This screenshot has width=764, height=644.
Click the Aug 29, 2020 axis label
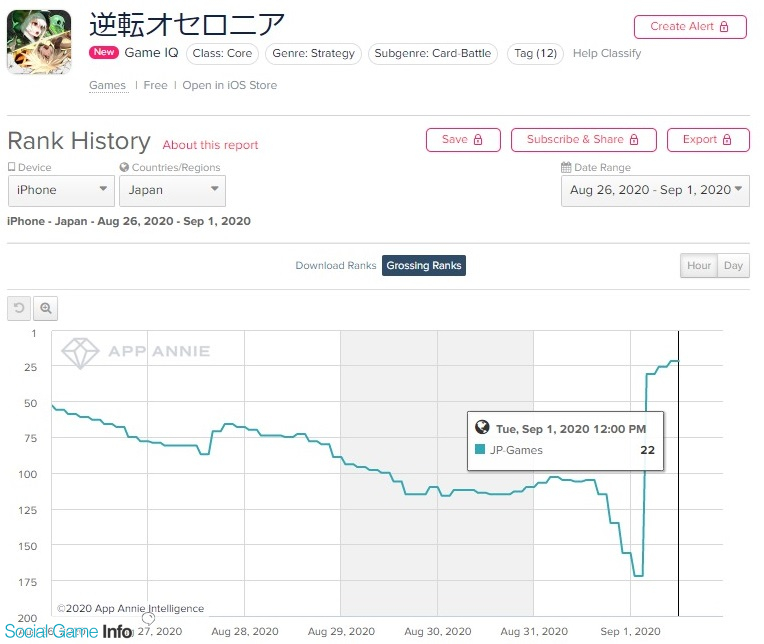pyautogui.click(x=341, y=631)
